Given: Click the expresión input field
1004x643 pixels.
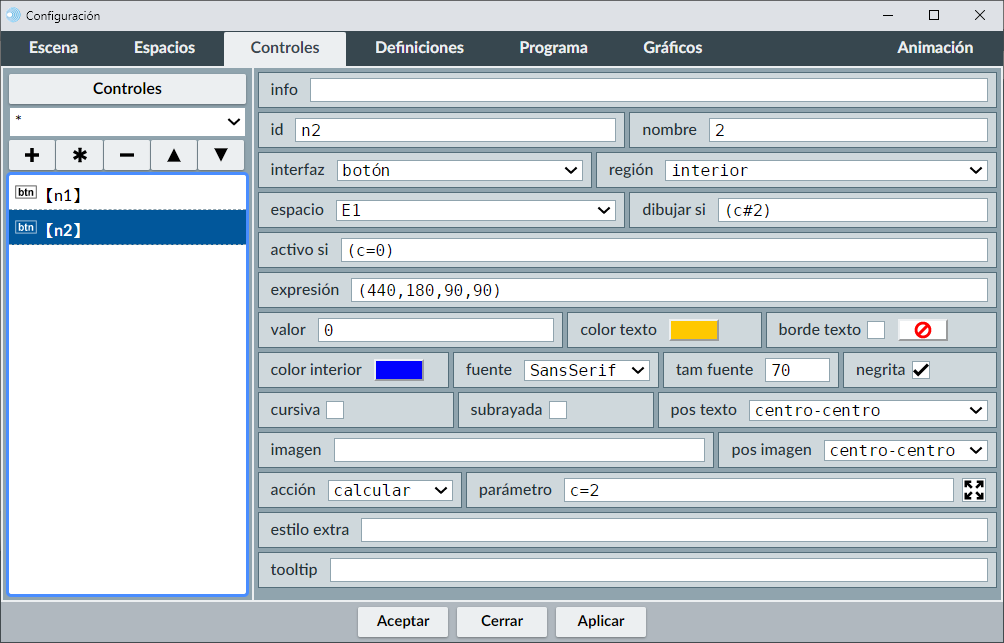Looking at the screenshot, I should tap(668, 290).
